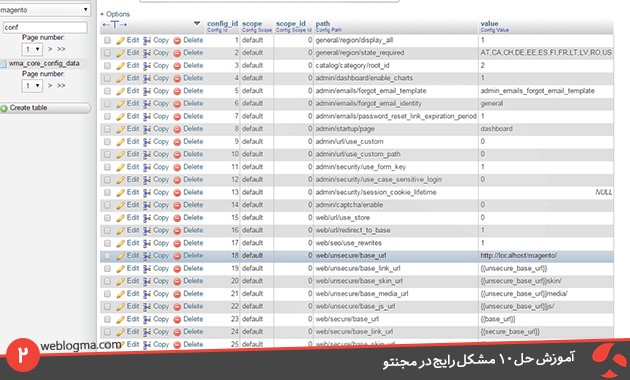The height and width of the screenshot is (380, 630).
Task: Click > below the wma_core_config_data page number
Action: (50, 86)
